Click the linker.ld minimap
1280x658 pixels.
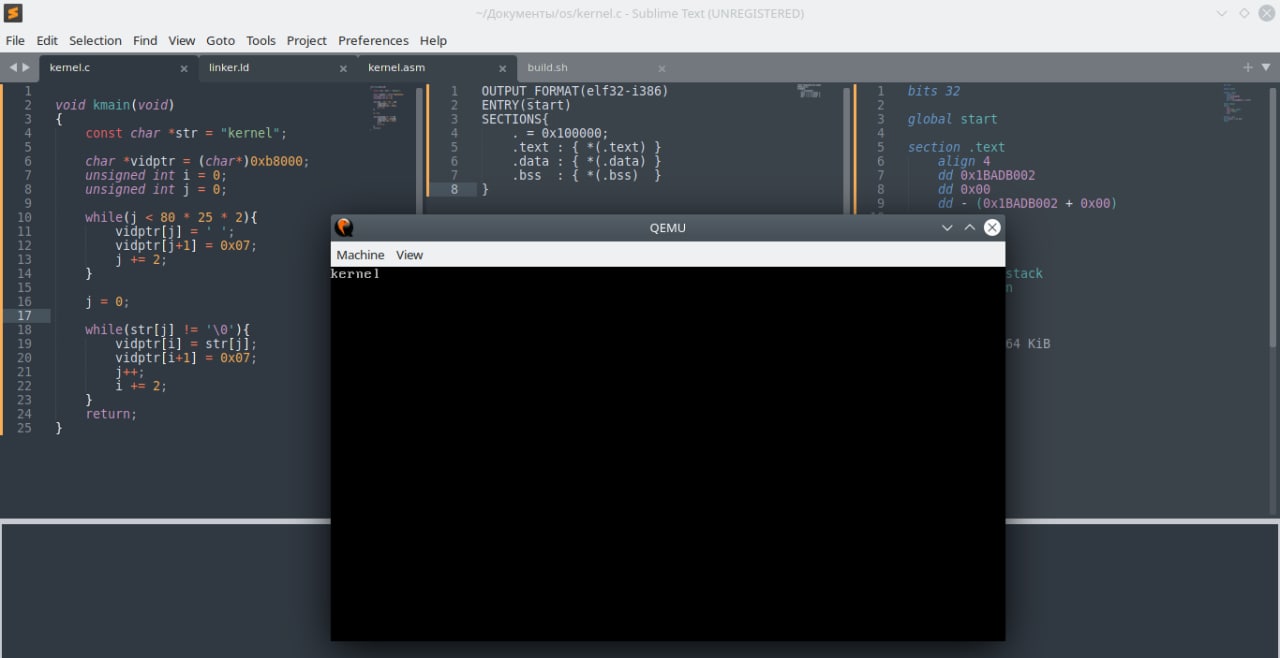[x=809, y=90]
